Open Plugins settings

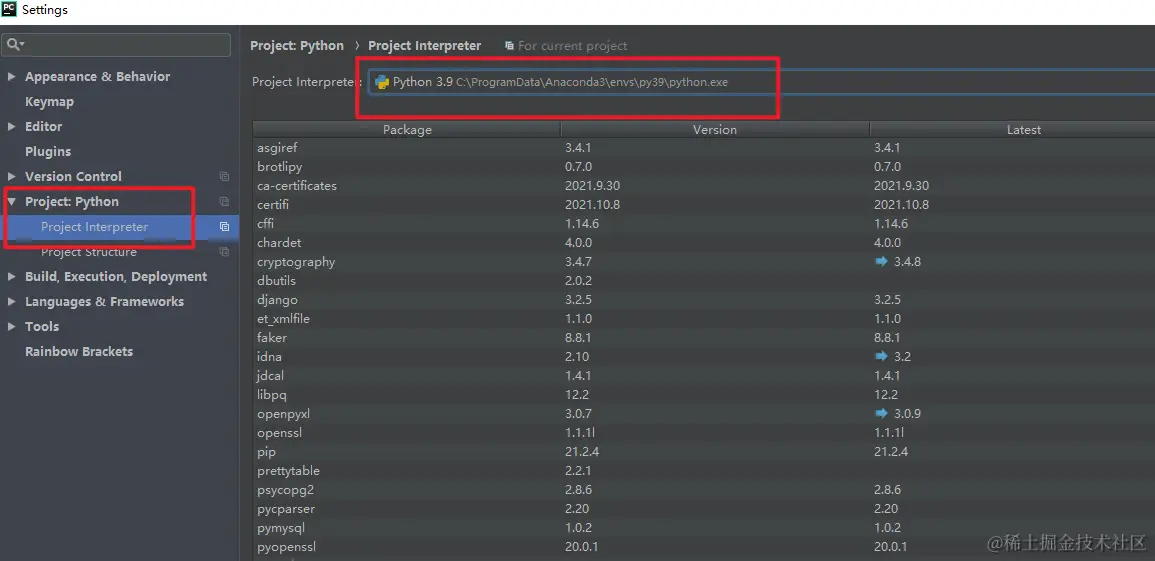click(x=48, y=152)
